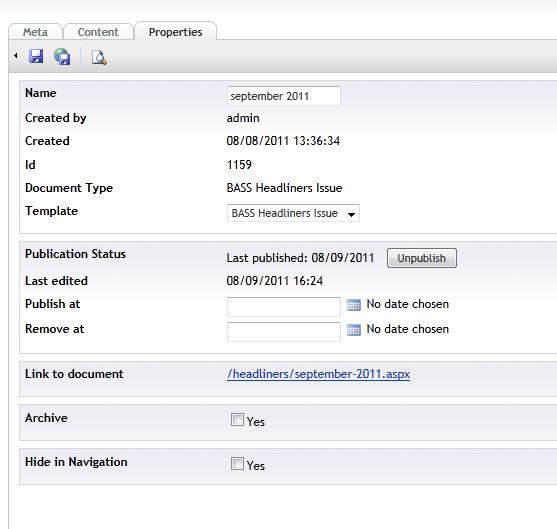Click the Publish at date field
This screenshot has width=557, height=529.
[x=284, y=307]
